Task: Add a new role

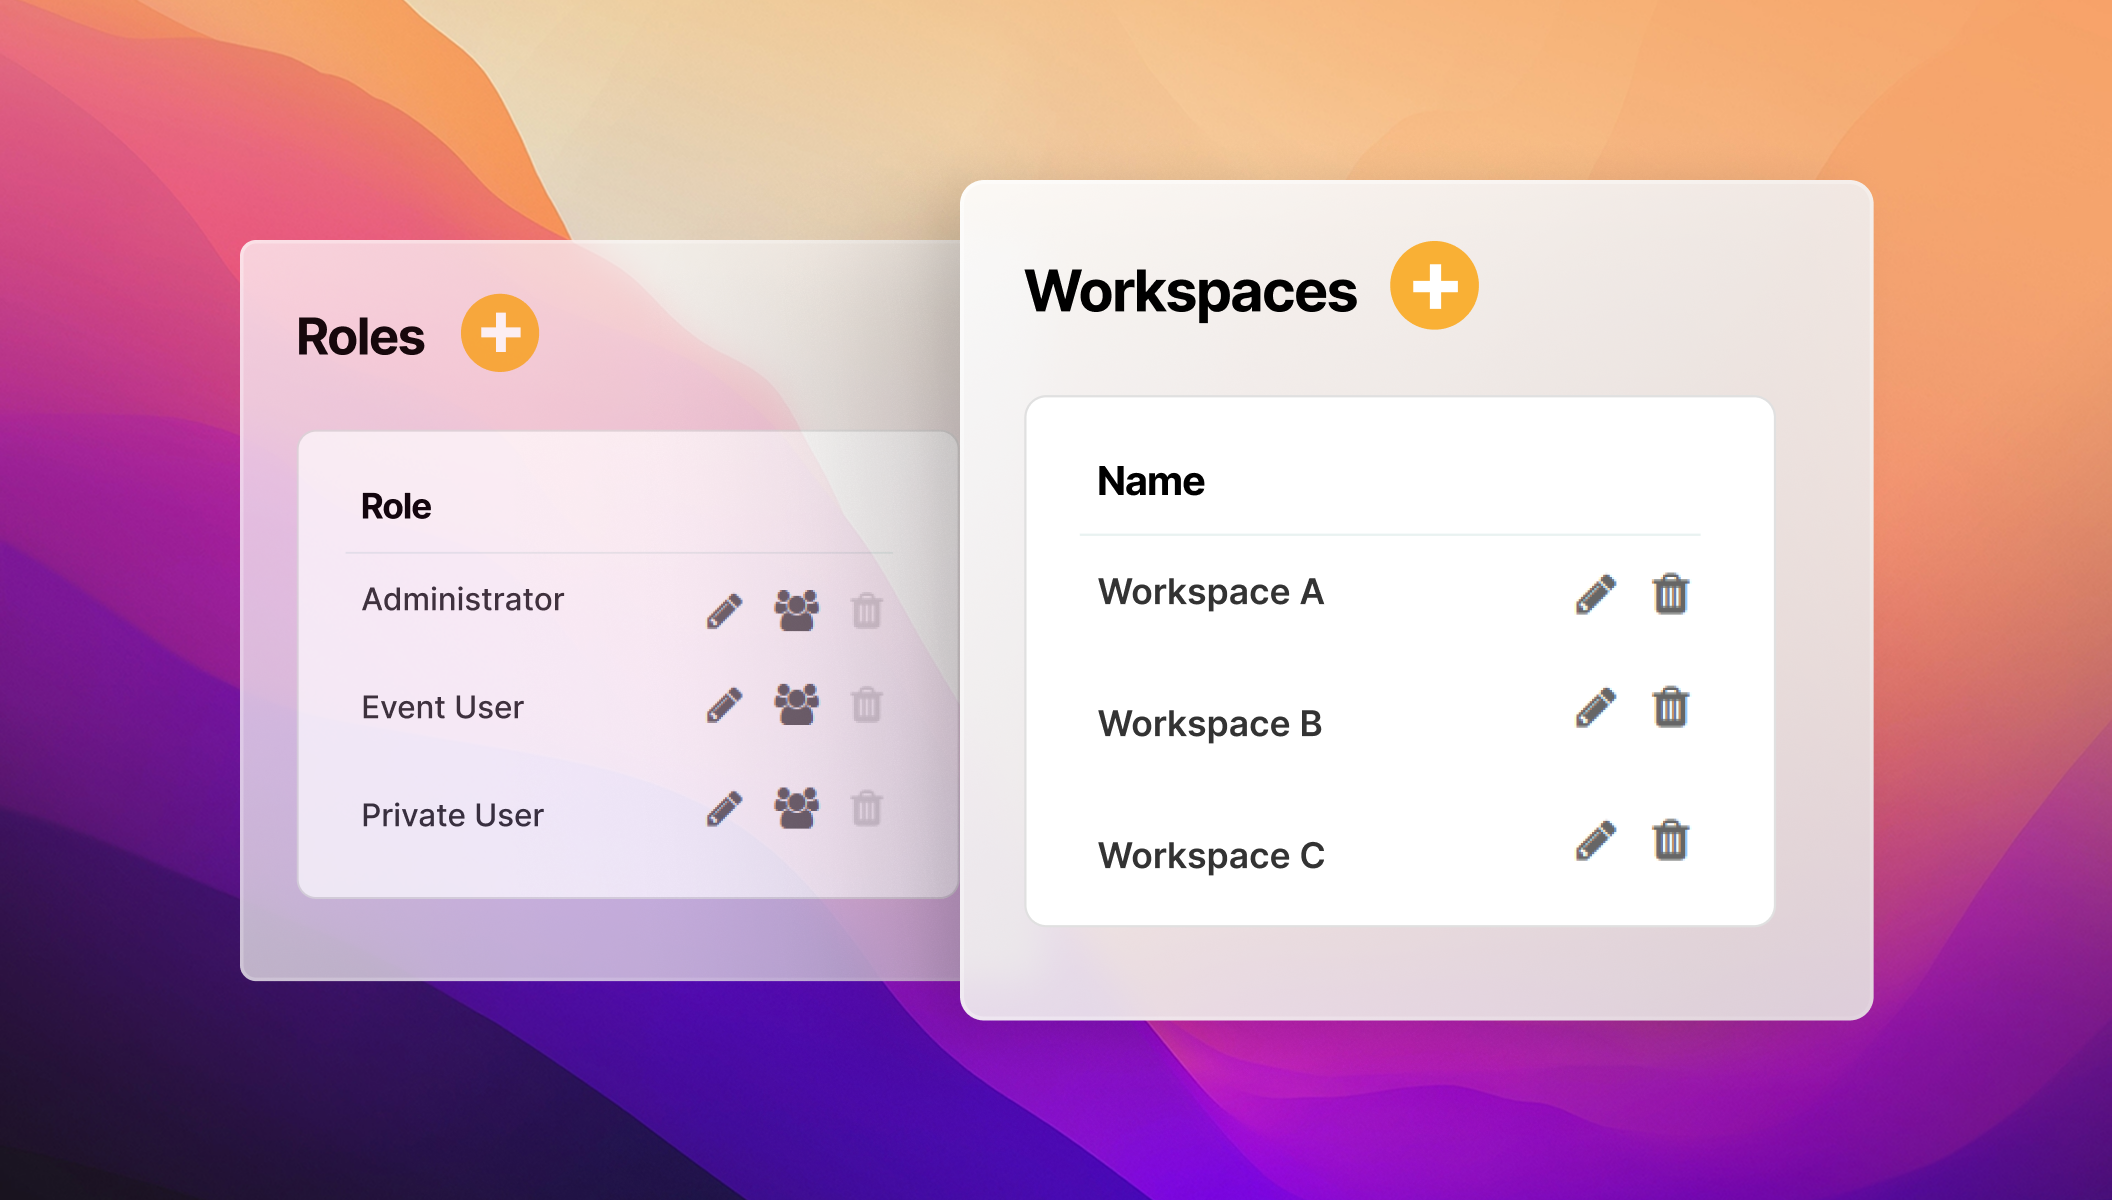Action: [x=501, y=334]
